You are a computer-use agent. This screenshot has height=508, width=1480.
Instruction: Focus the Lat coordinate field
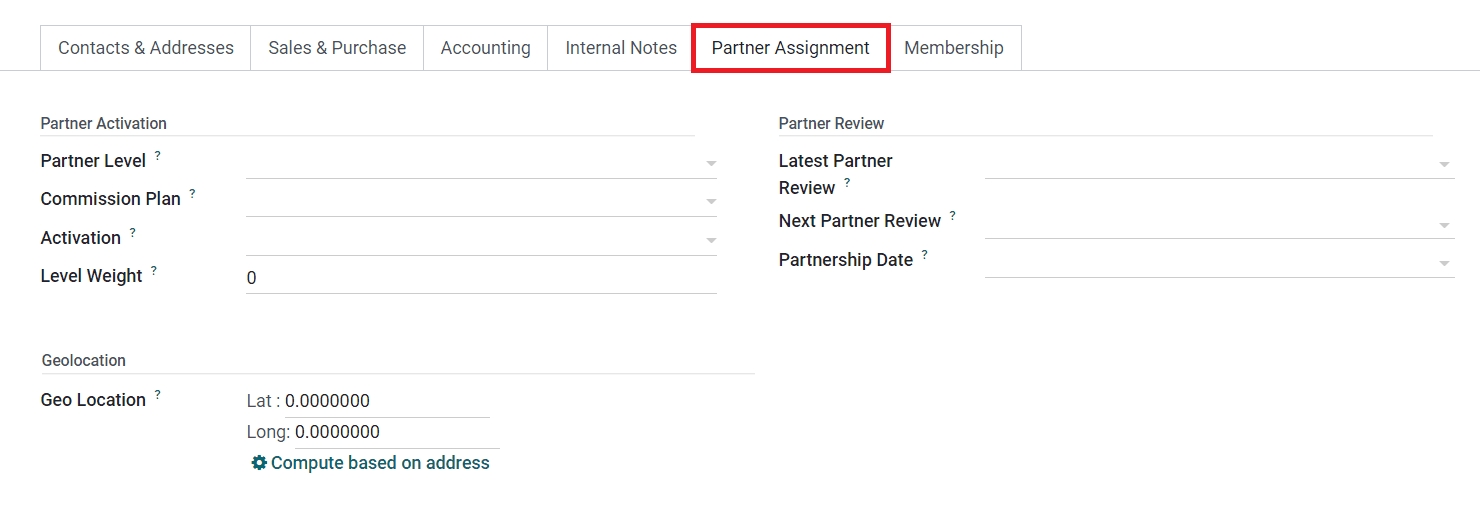tap(386, 401)
